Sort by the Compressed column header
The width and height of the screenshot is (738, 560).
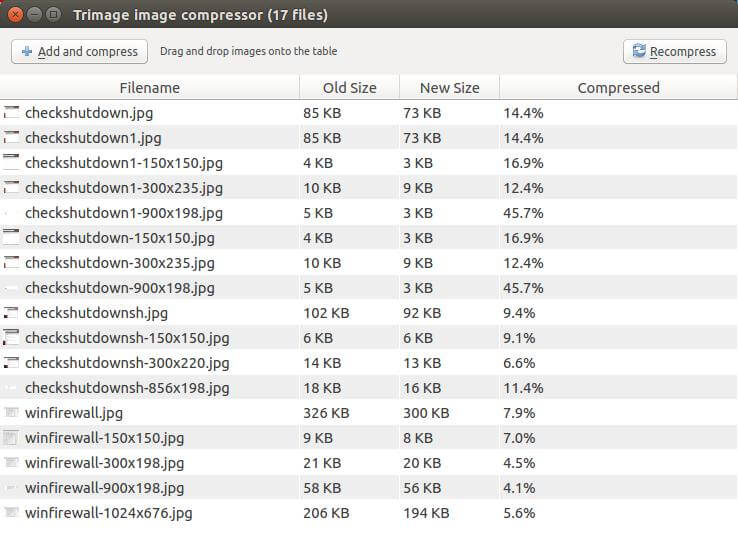coord(618,88)
